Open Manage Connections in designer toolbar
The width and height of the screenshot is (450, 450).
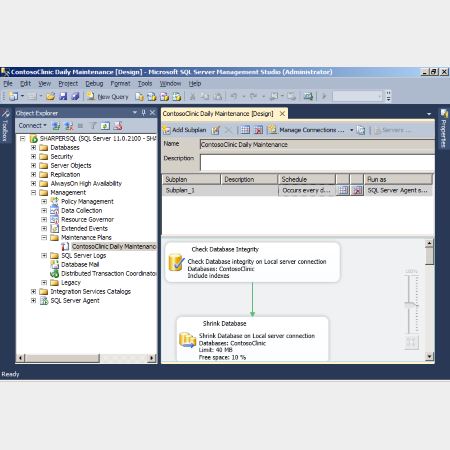tap(307, 130)
